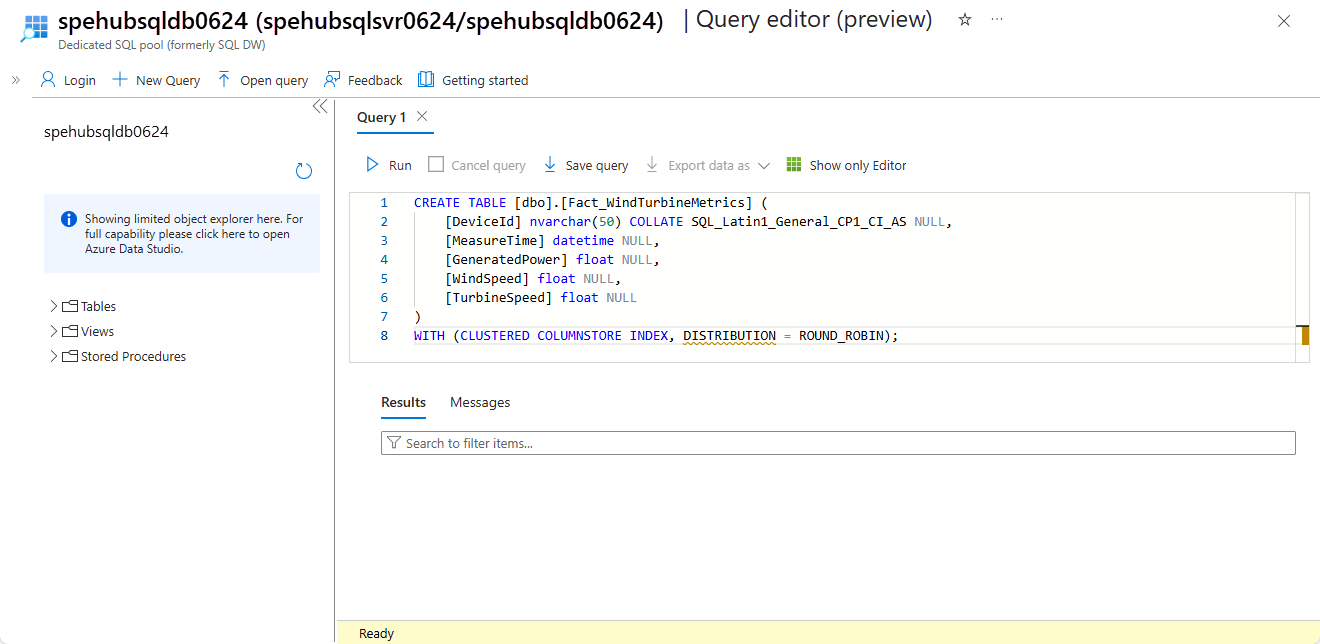The height and width of the screenshot is (644, 1320).
Task: Click the Save query icon
Action: [x=585, y=164]
